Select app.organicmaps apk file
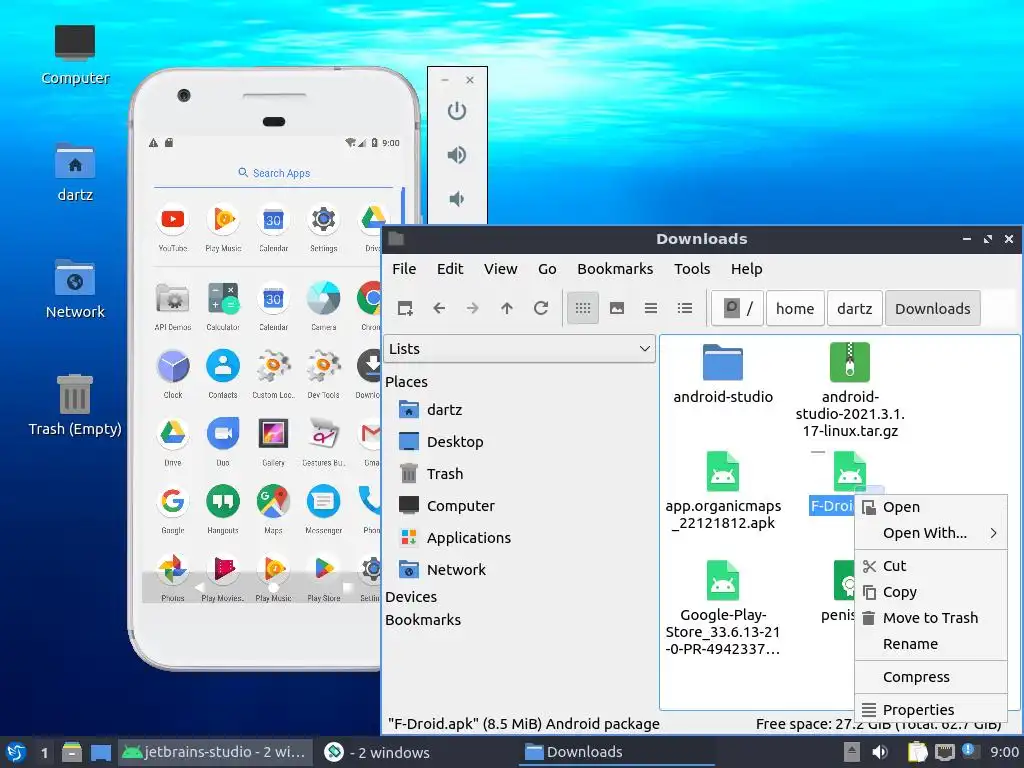This screenshot has height=768, width=1024. pyautogui.click(x=723, y=491)
